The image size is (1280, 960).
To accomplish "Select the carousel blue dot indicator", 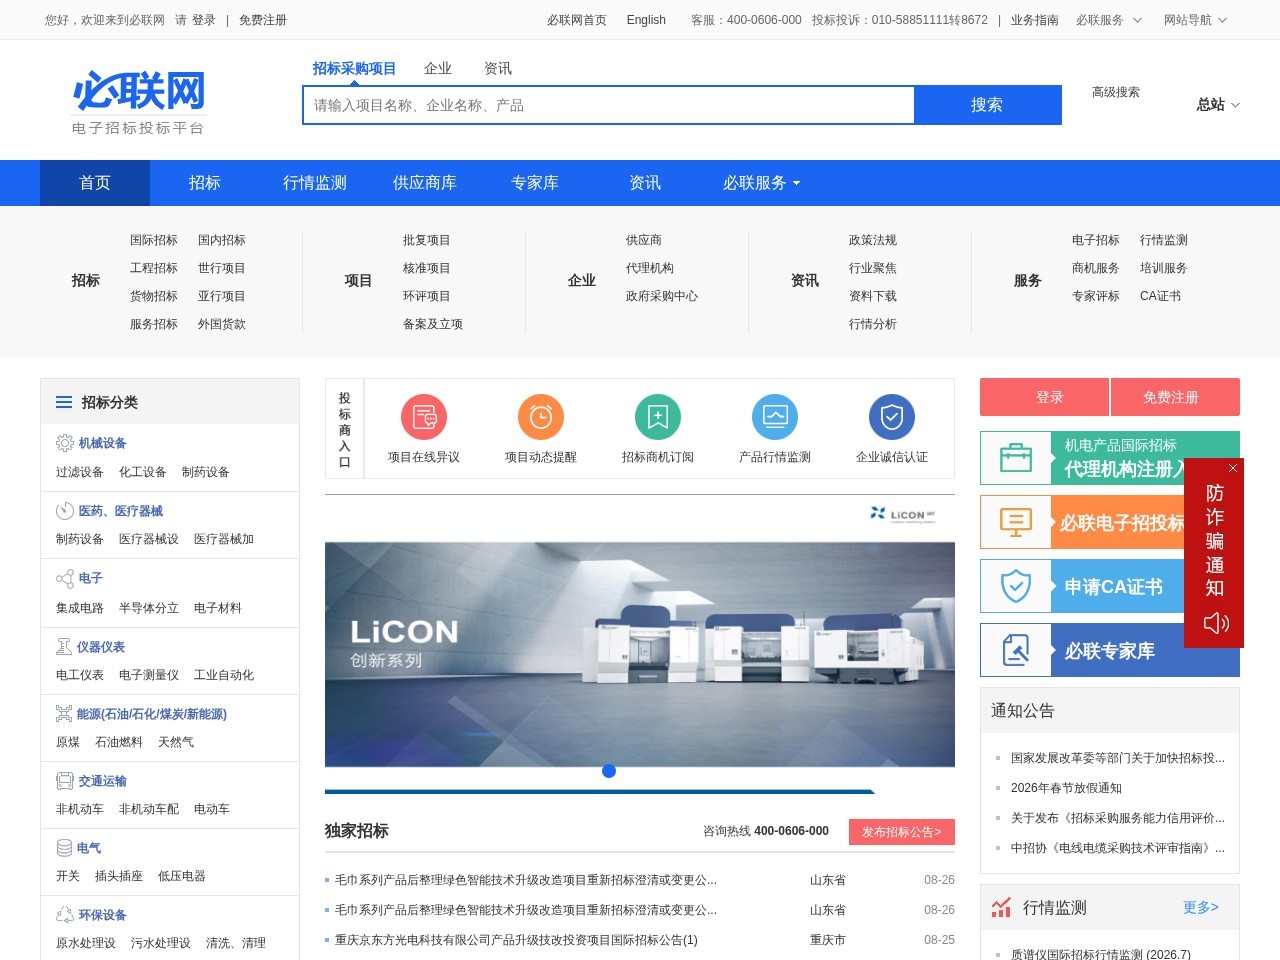I will click(x=609, y=771).
